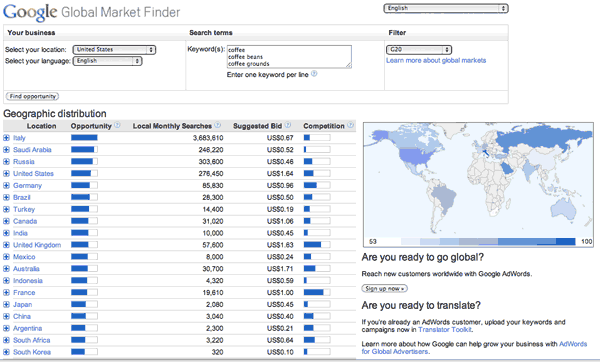The image size is (600, 362).
Task: Expand the United Kingdom row plus icon
Action: click(6, 245)
